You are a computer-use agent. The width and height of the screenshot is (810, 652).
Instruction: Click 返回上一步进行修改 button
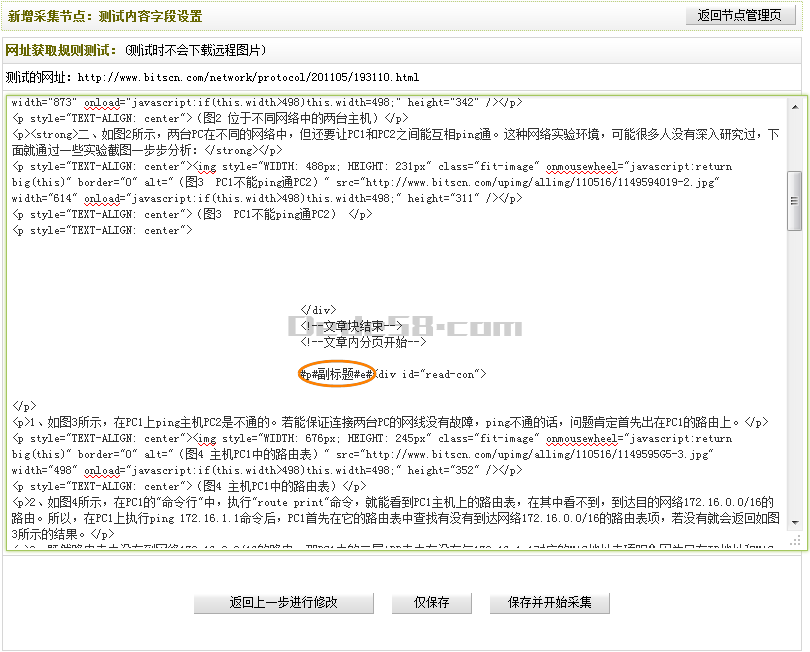point(284,602)
